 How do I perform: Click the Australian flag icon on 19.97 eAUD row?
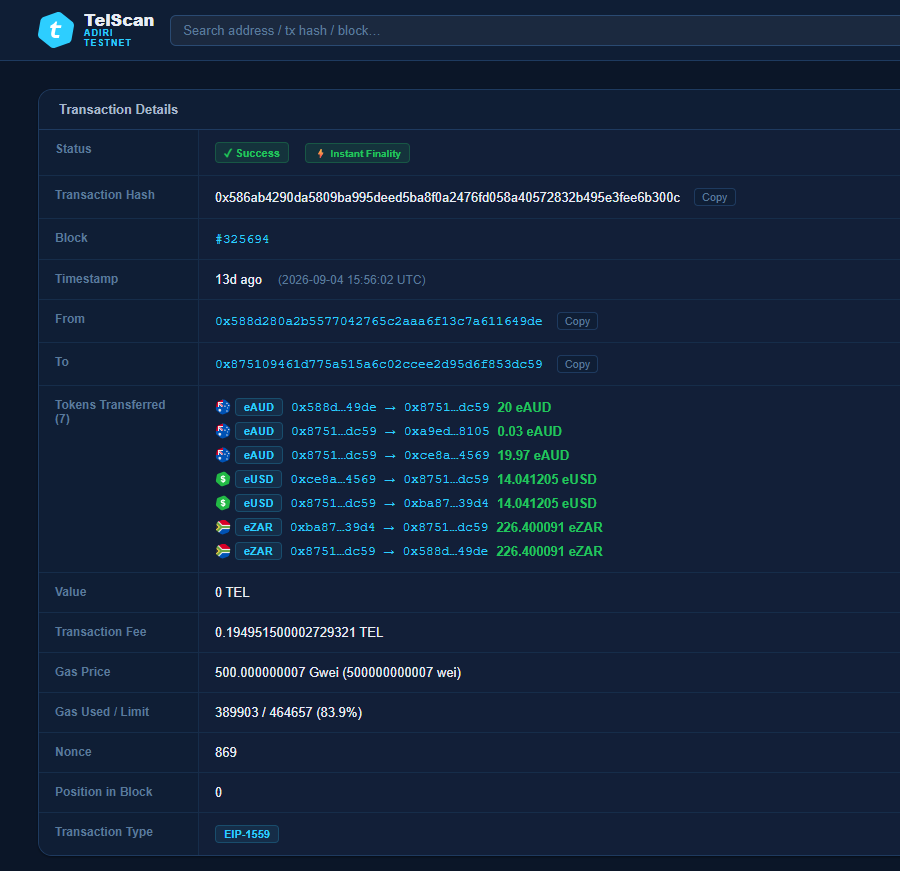tap(223, 455)
